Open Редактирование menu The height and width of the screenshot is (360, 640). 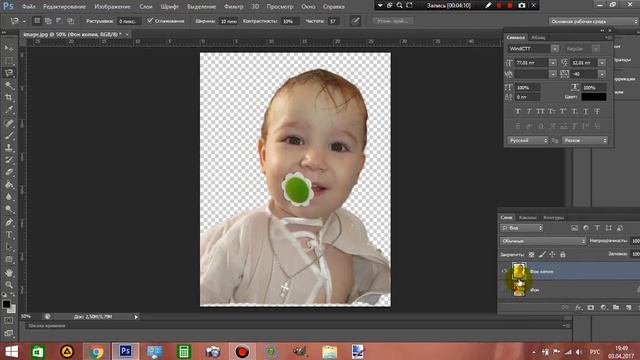click(x=64, y=7)
